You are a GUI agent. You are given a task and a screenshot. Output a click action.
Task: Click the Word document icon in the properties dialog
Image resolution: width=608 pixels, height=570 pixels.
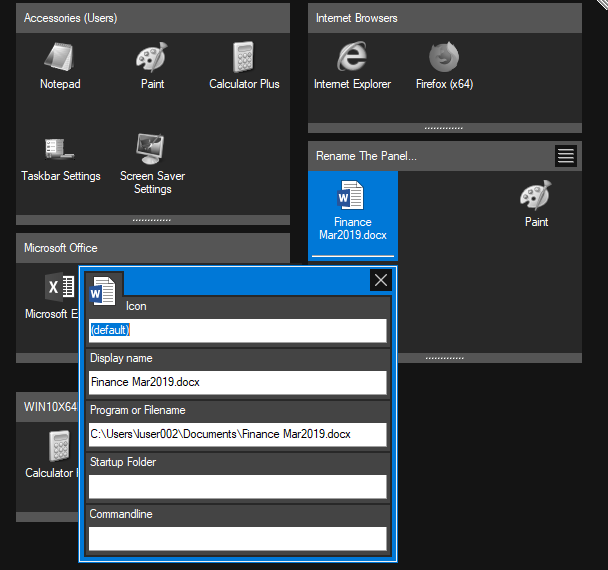click(x=104, y=290)
